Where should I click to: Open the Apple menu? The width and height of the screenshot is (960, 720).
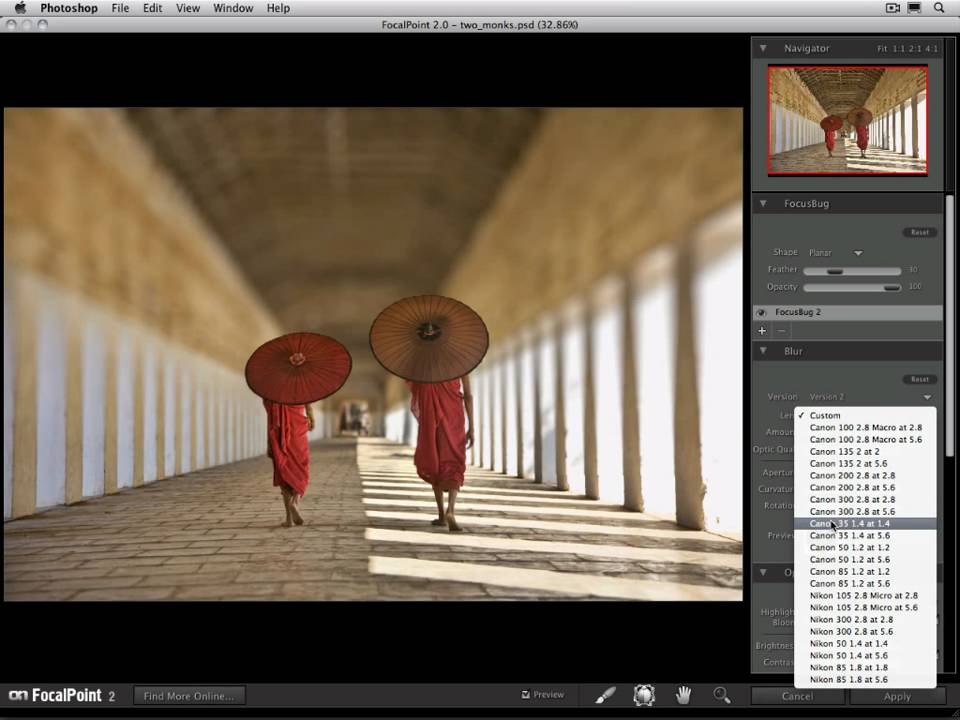pos(20,8)
